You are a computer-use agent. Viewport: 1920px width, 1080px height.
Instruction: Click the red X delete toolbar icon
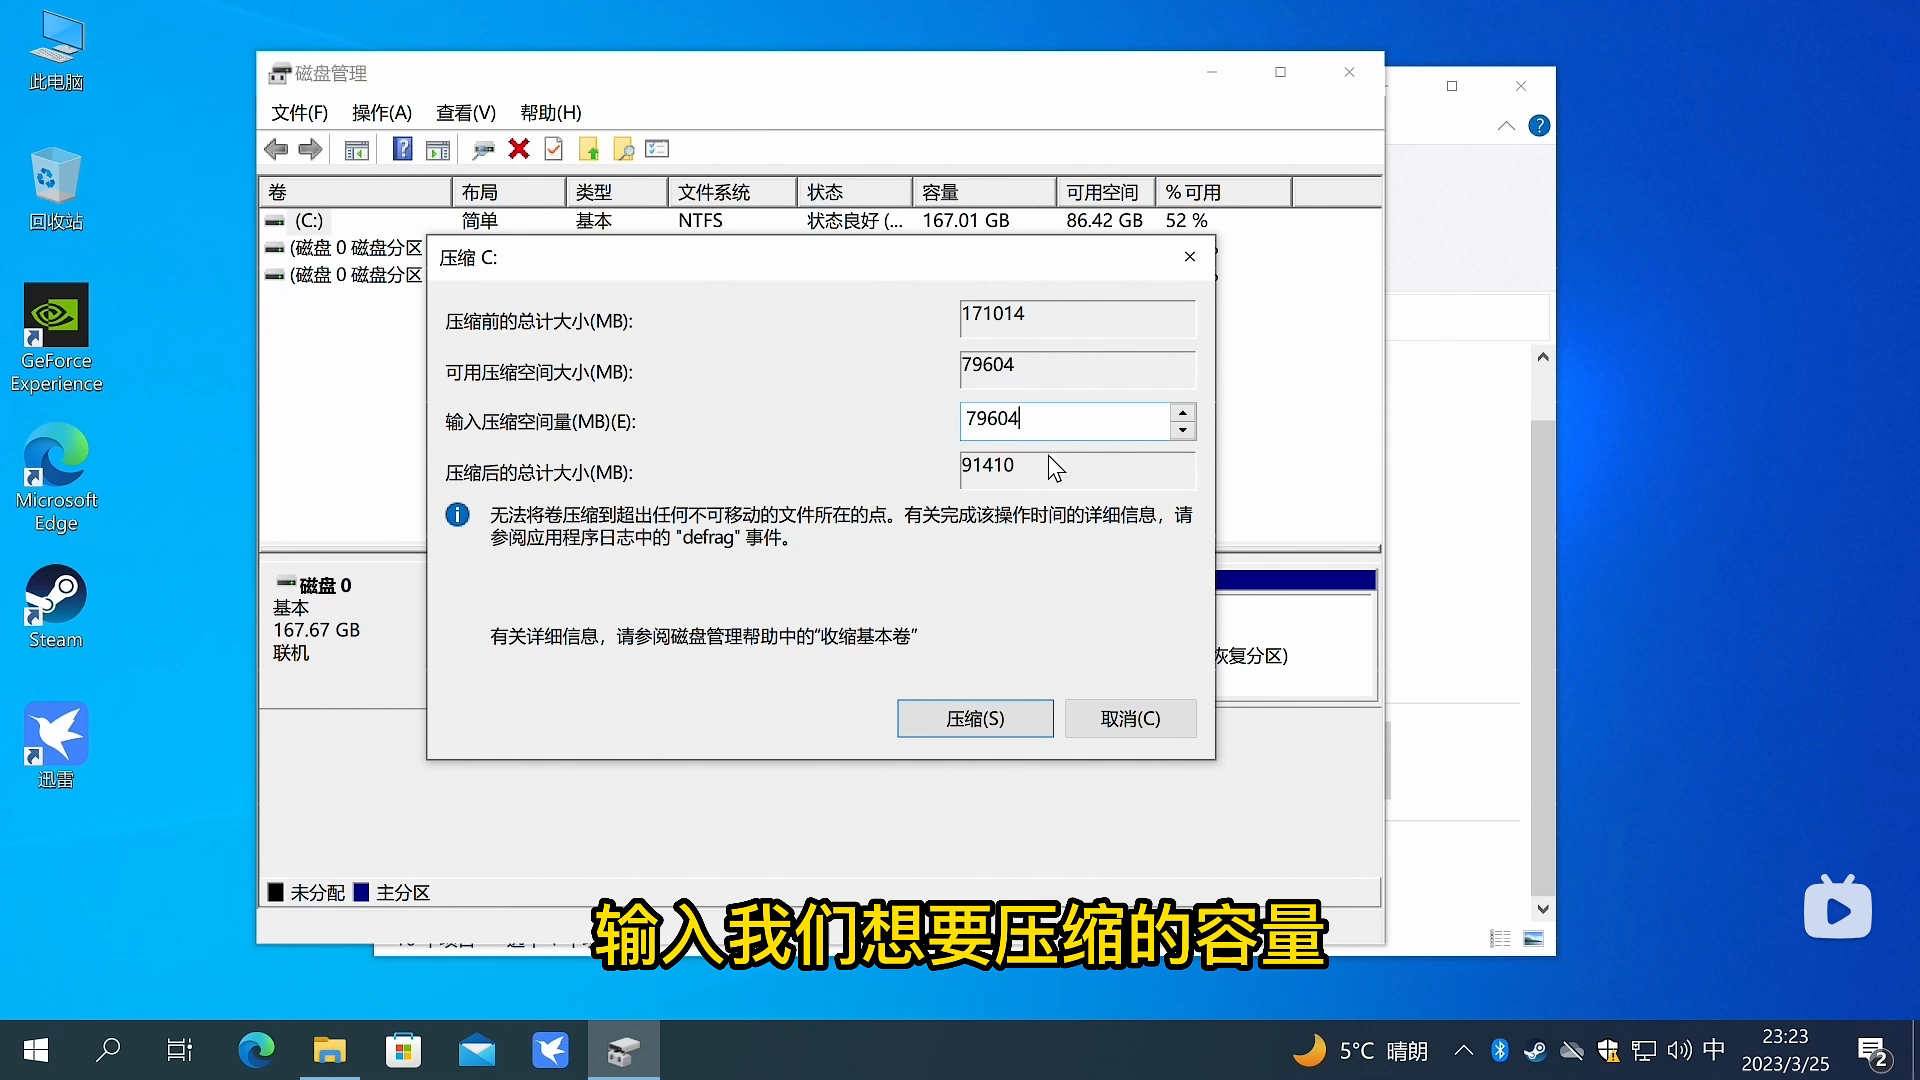[x=518, y=150]
